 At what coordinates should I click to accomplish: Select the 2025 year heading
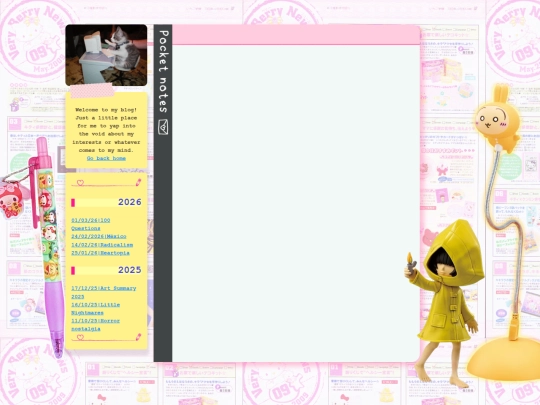point(106,270)
